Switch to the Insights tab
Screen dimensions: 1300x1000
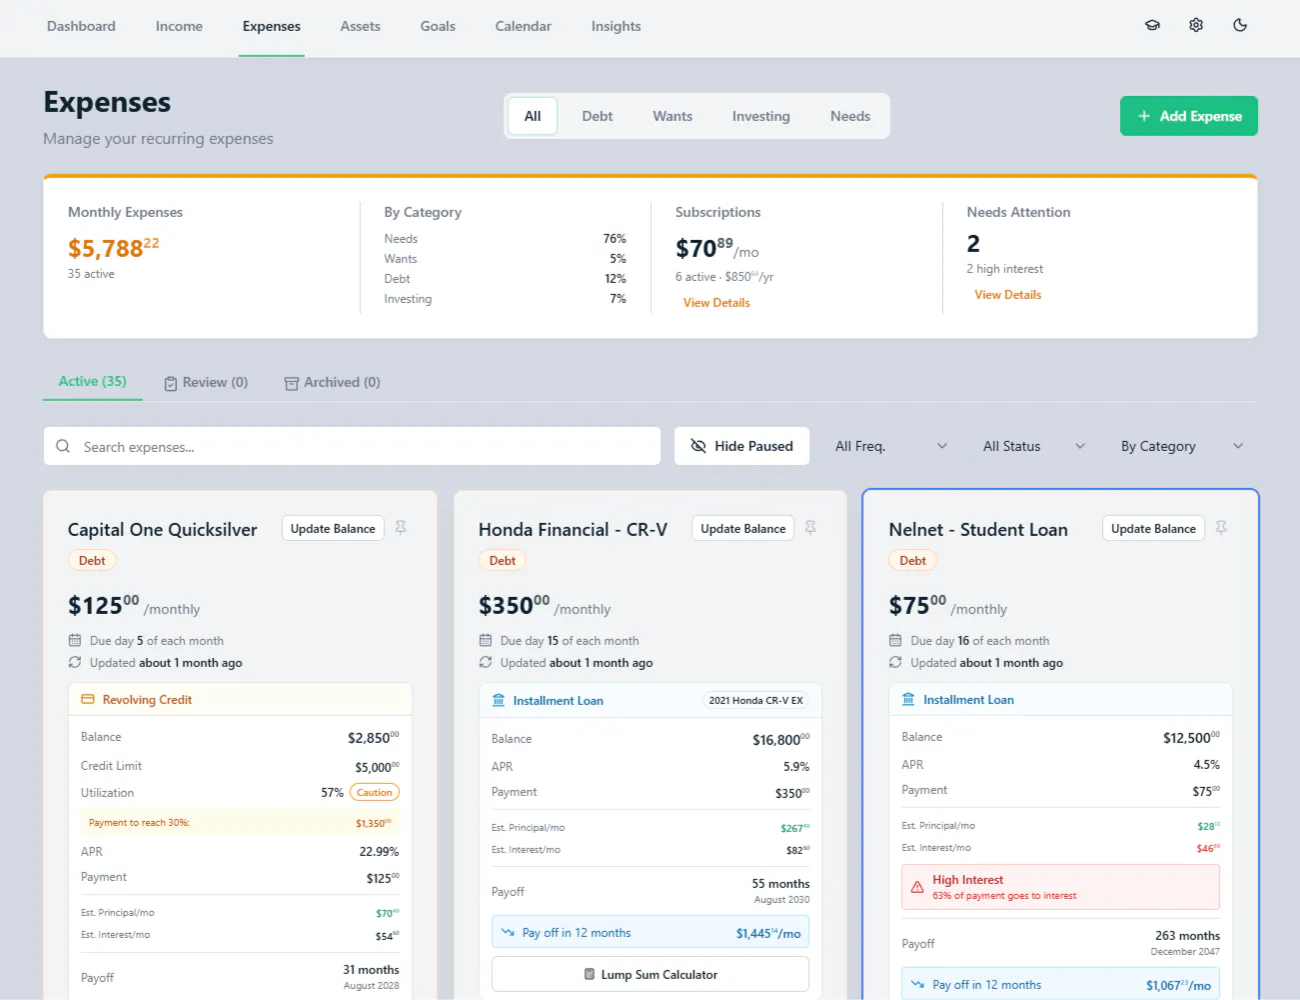click(616, 26)
